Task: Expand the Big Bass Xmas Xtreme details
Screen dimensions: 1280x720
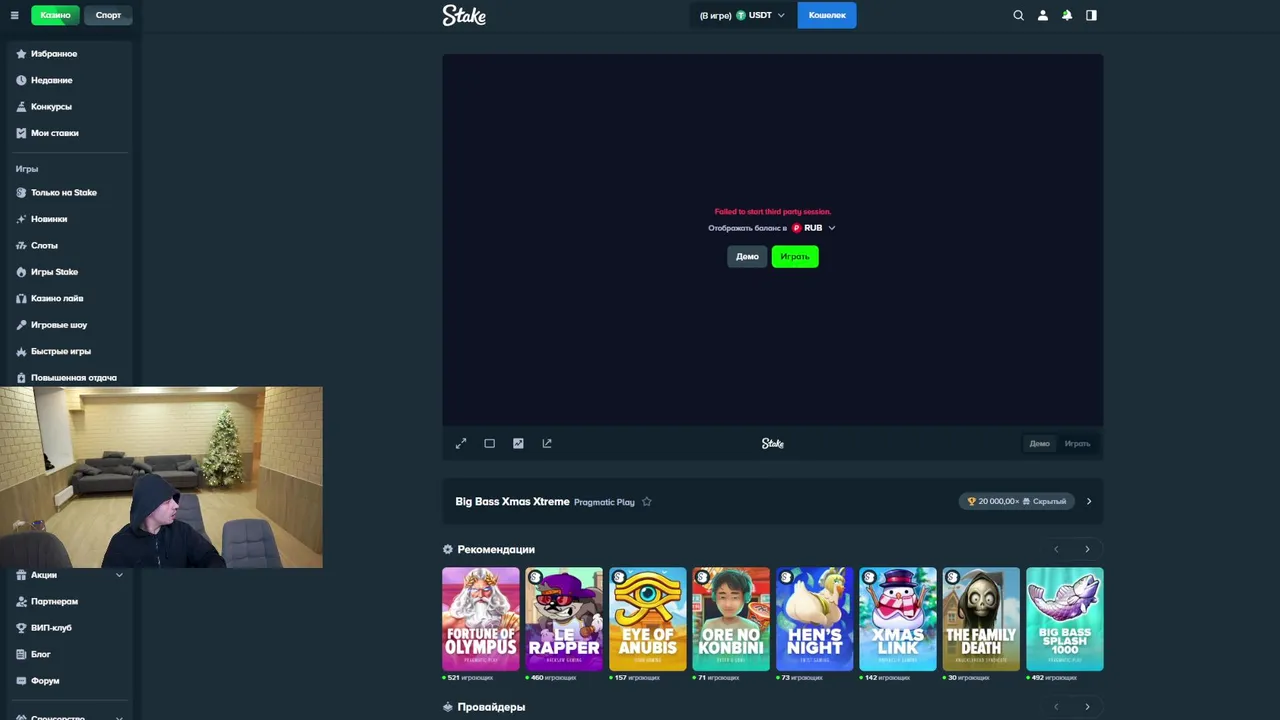Action: 1089,502
